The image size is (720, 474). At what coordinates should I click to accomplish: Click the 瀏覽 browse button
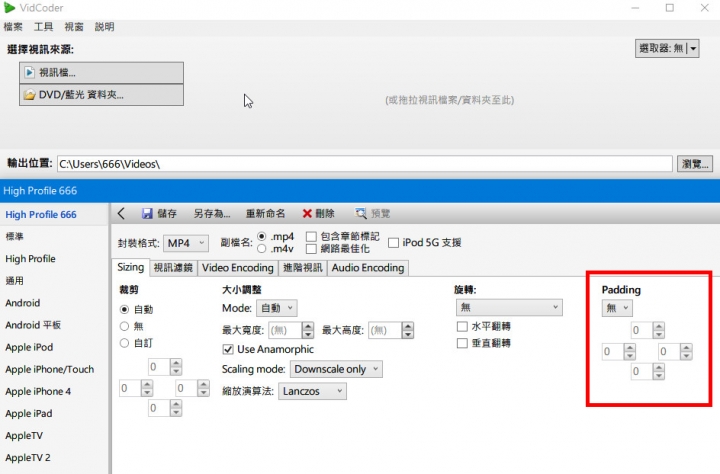(x=695, y=164)
